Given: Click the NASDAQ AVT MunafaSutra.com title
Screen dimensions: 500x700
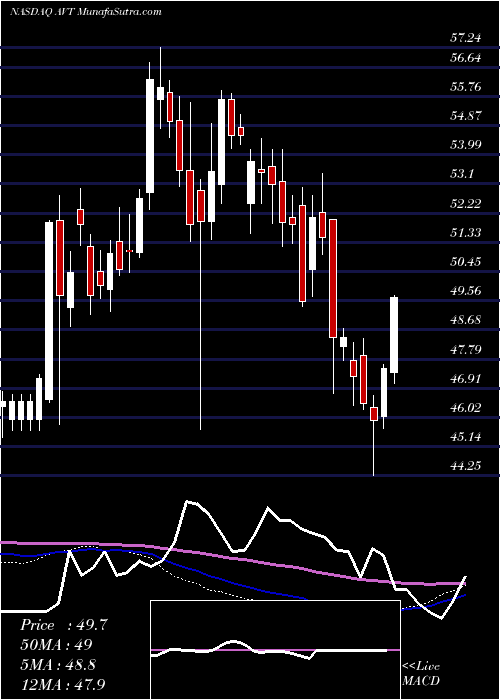Looking at the screenshot, I should (x=85, y=12).
